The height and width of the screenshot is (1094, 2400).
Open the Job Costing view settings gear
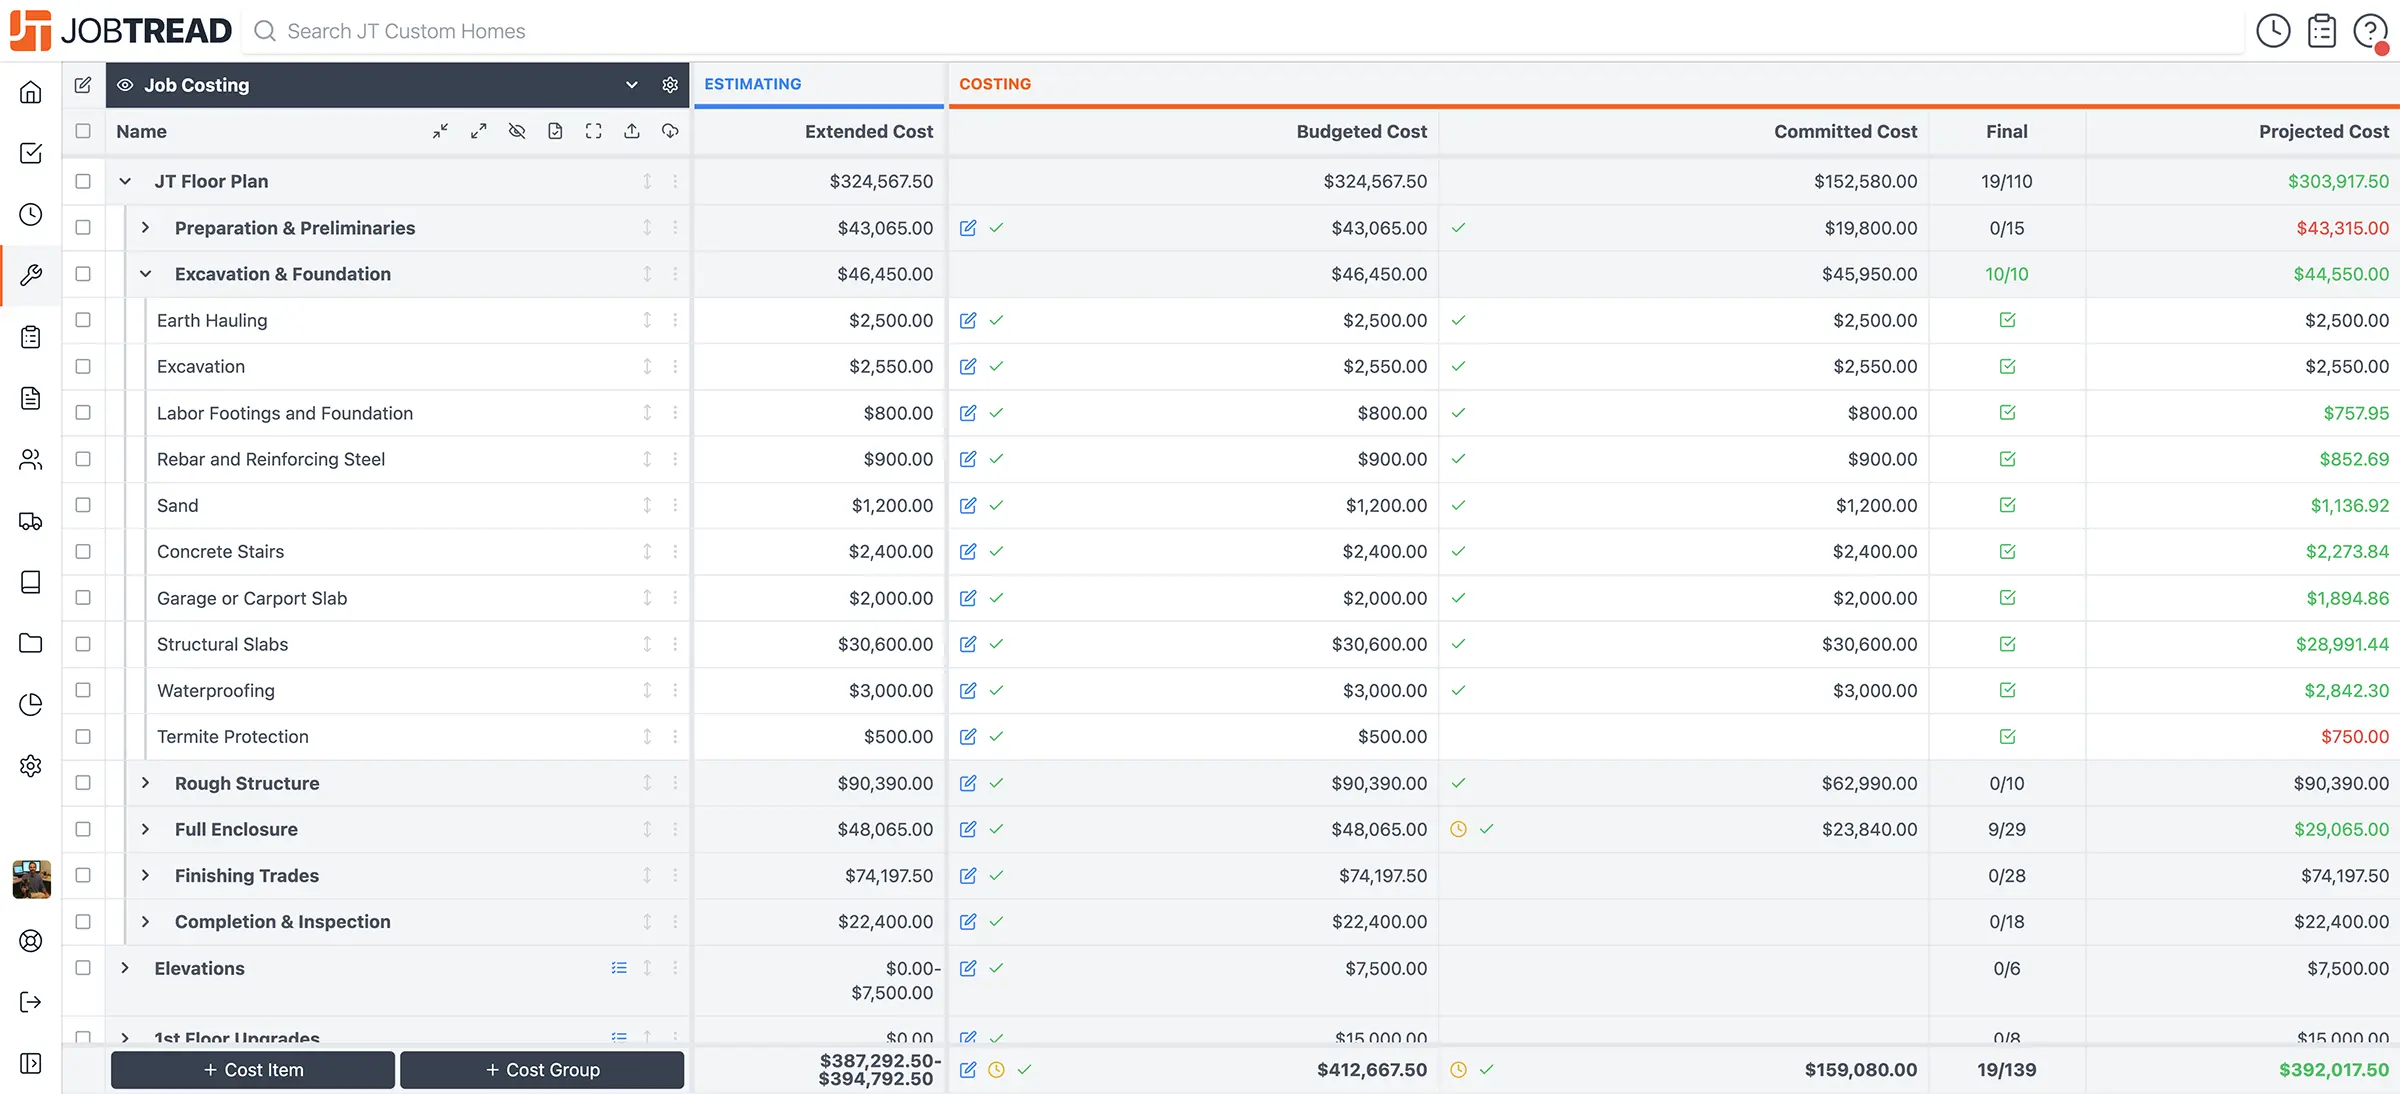point(670,85)
